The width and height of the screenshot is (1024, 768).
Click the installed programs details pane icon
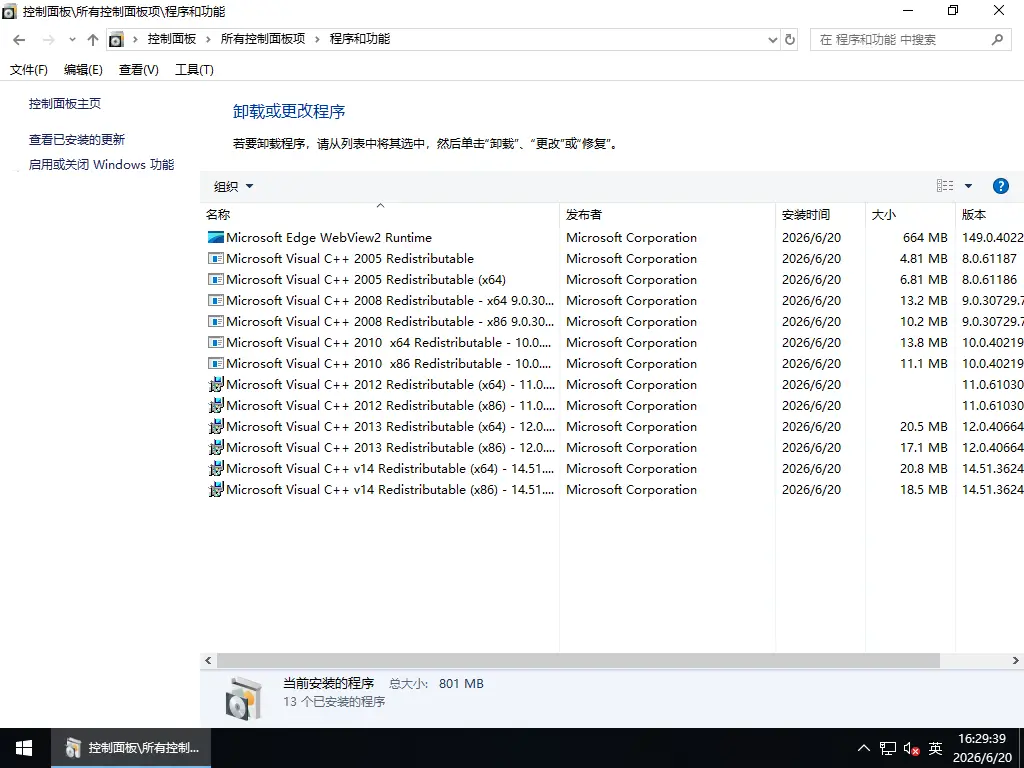point(244,698)
